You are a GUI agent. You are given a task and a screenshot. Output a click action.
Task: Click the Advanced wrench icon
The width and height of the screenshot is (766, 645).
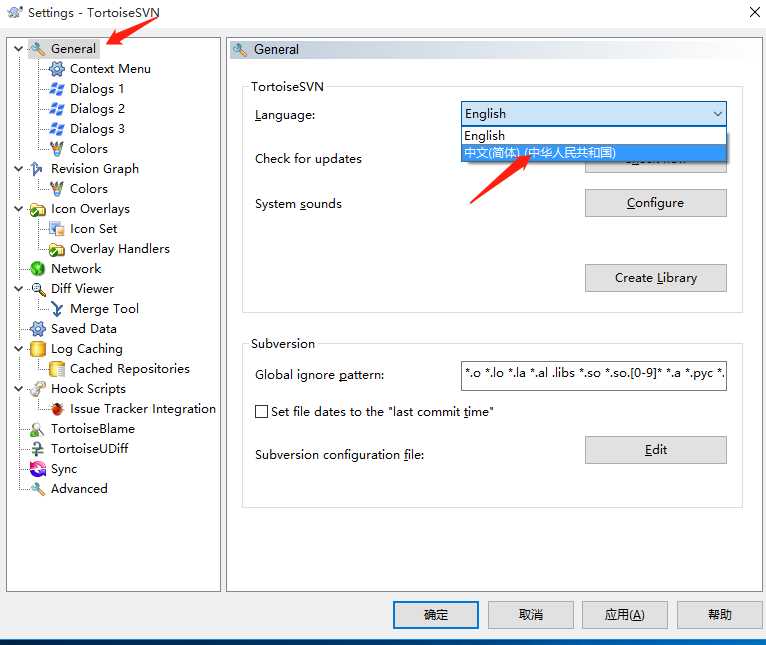(38, 489)
